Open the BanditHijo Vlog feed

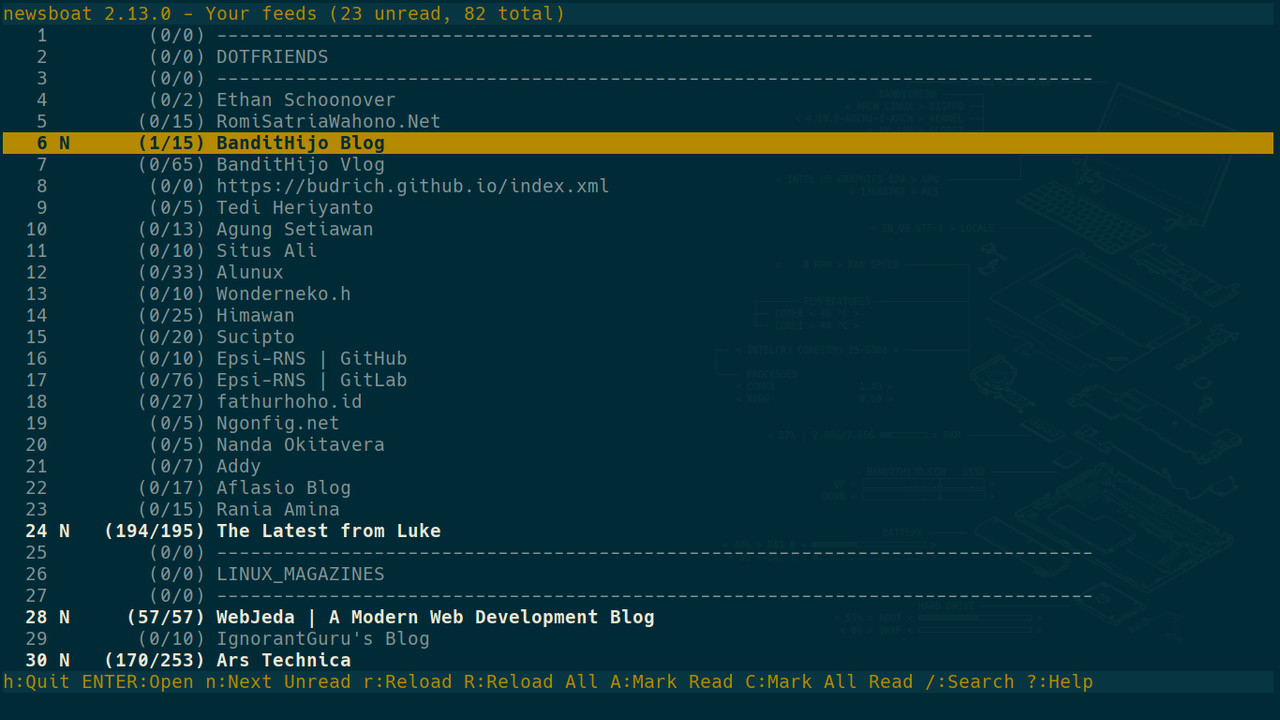(x=300, y=164)
